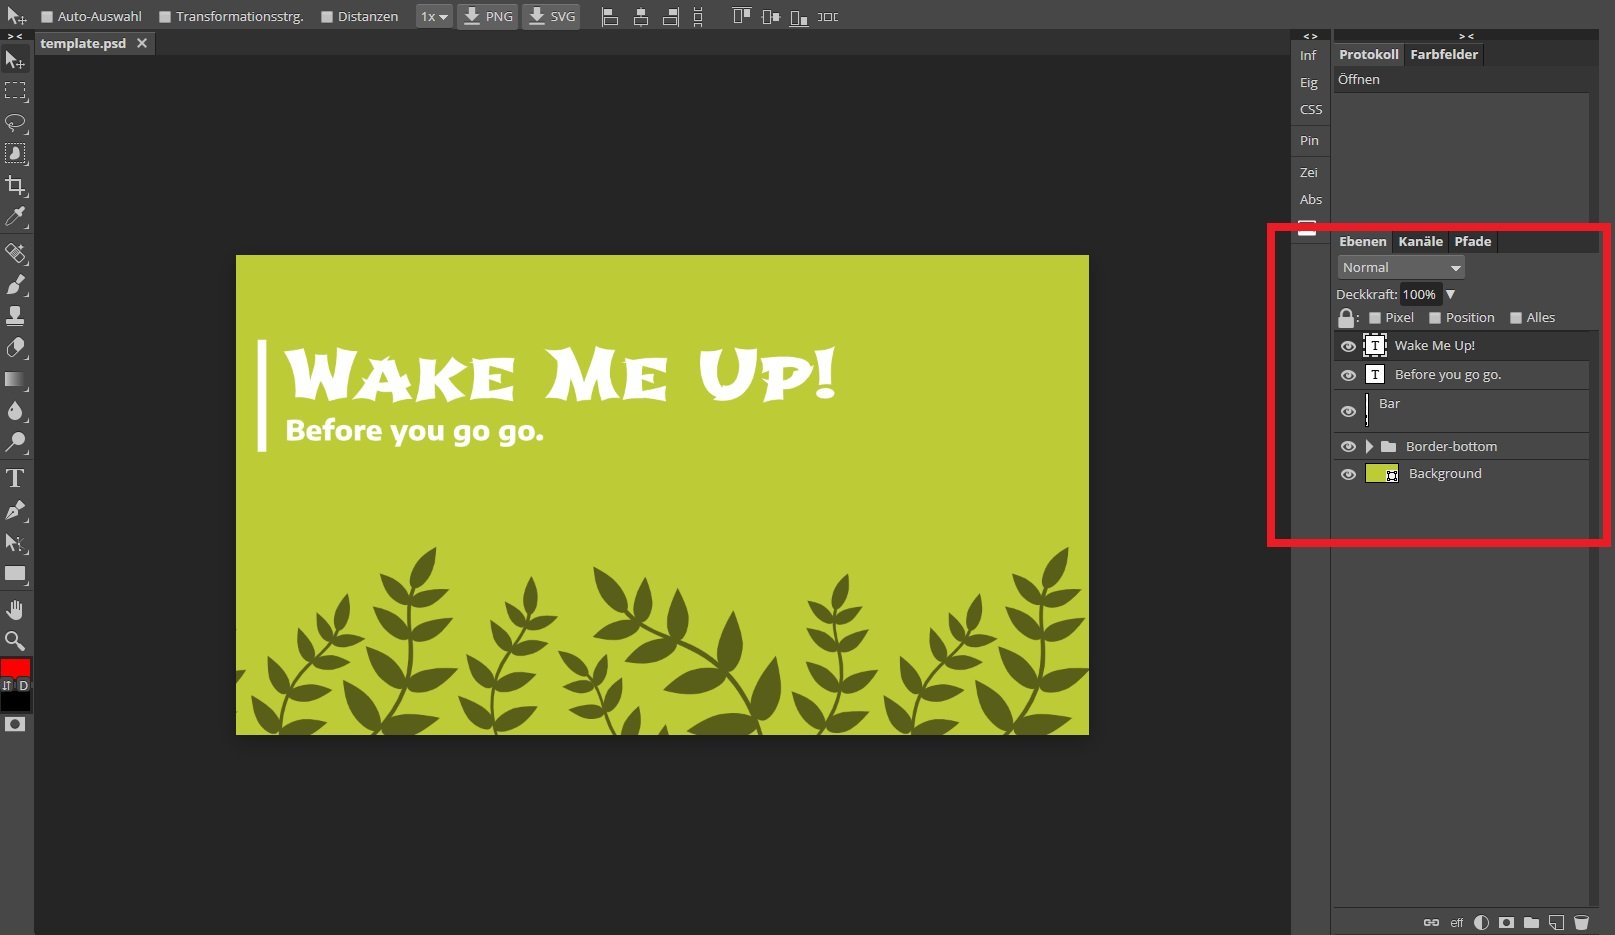
Task: Expand the Border-bottom folder
Action: click(1369, 447)
